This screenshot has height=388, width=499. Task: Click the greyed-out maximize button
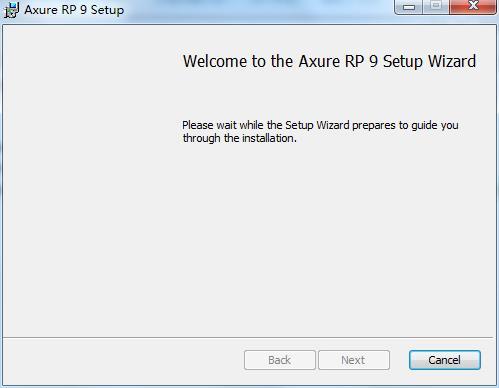(x=435, y=7)
